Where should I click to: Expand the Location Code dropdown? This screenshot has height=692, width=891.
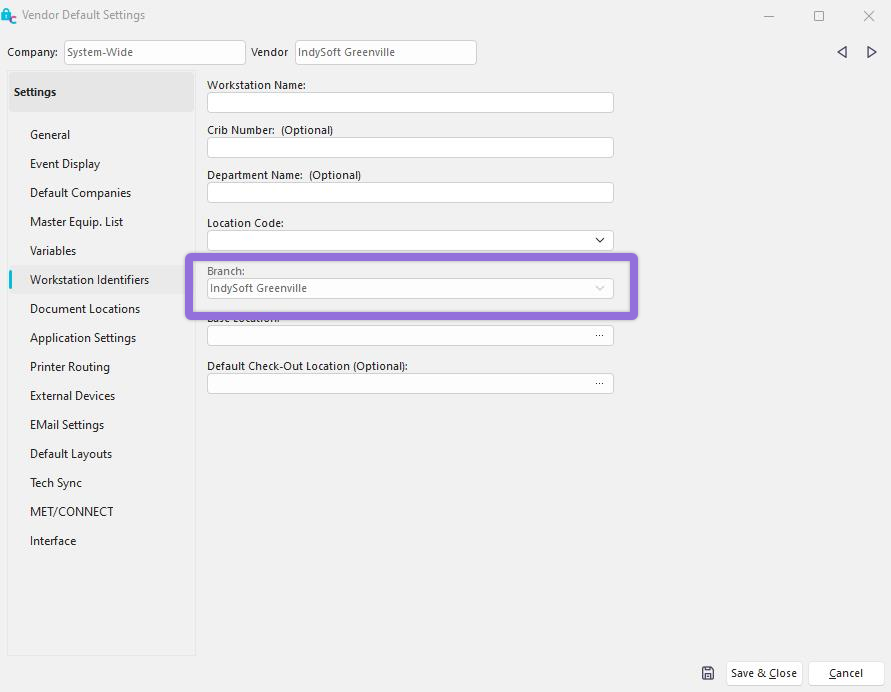pos(599,240)
